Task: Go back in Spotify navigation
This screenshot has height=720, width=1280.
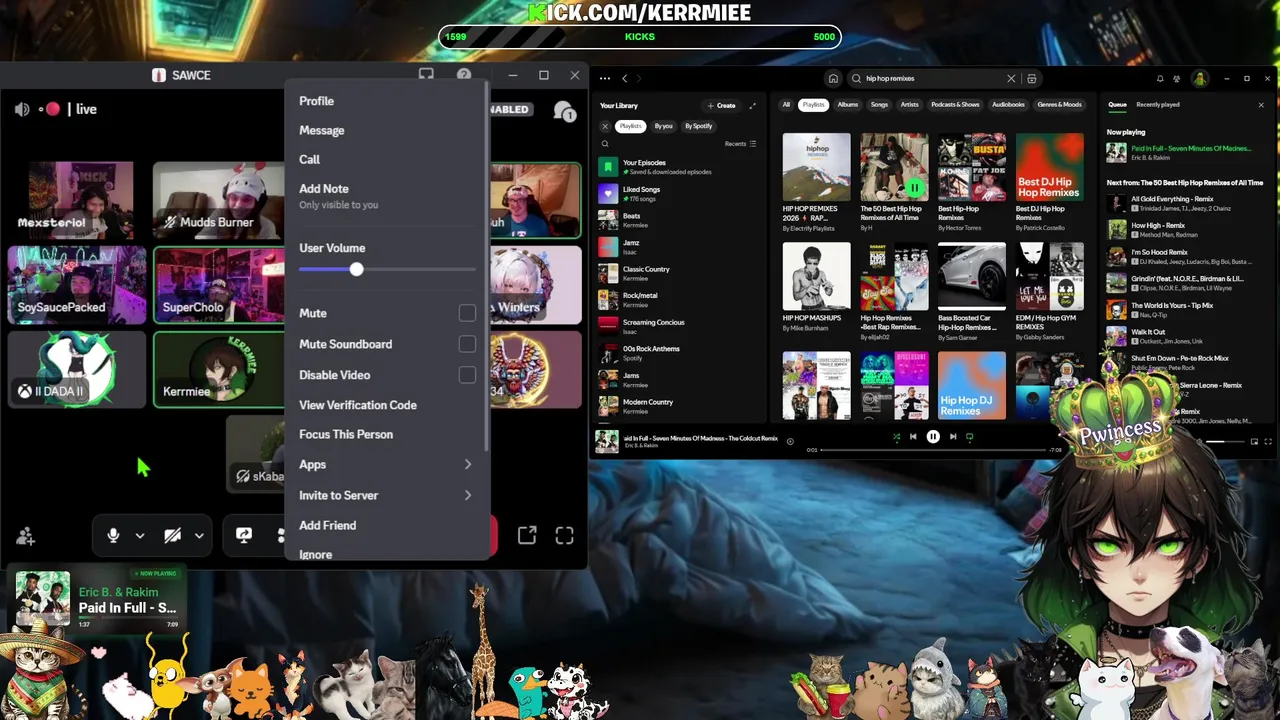Action: [x=625, y=78]
